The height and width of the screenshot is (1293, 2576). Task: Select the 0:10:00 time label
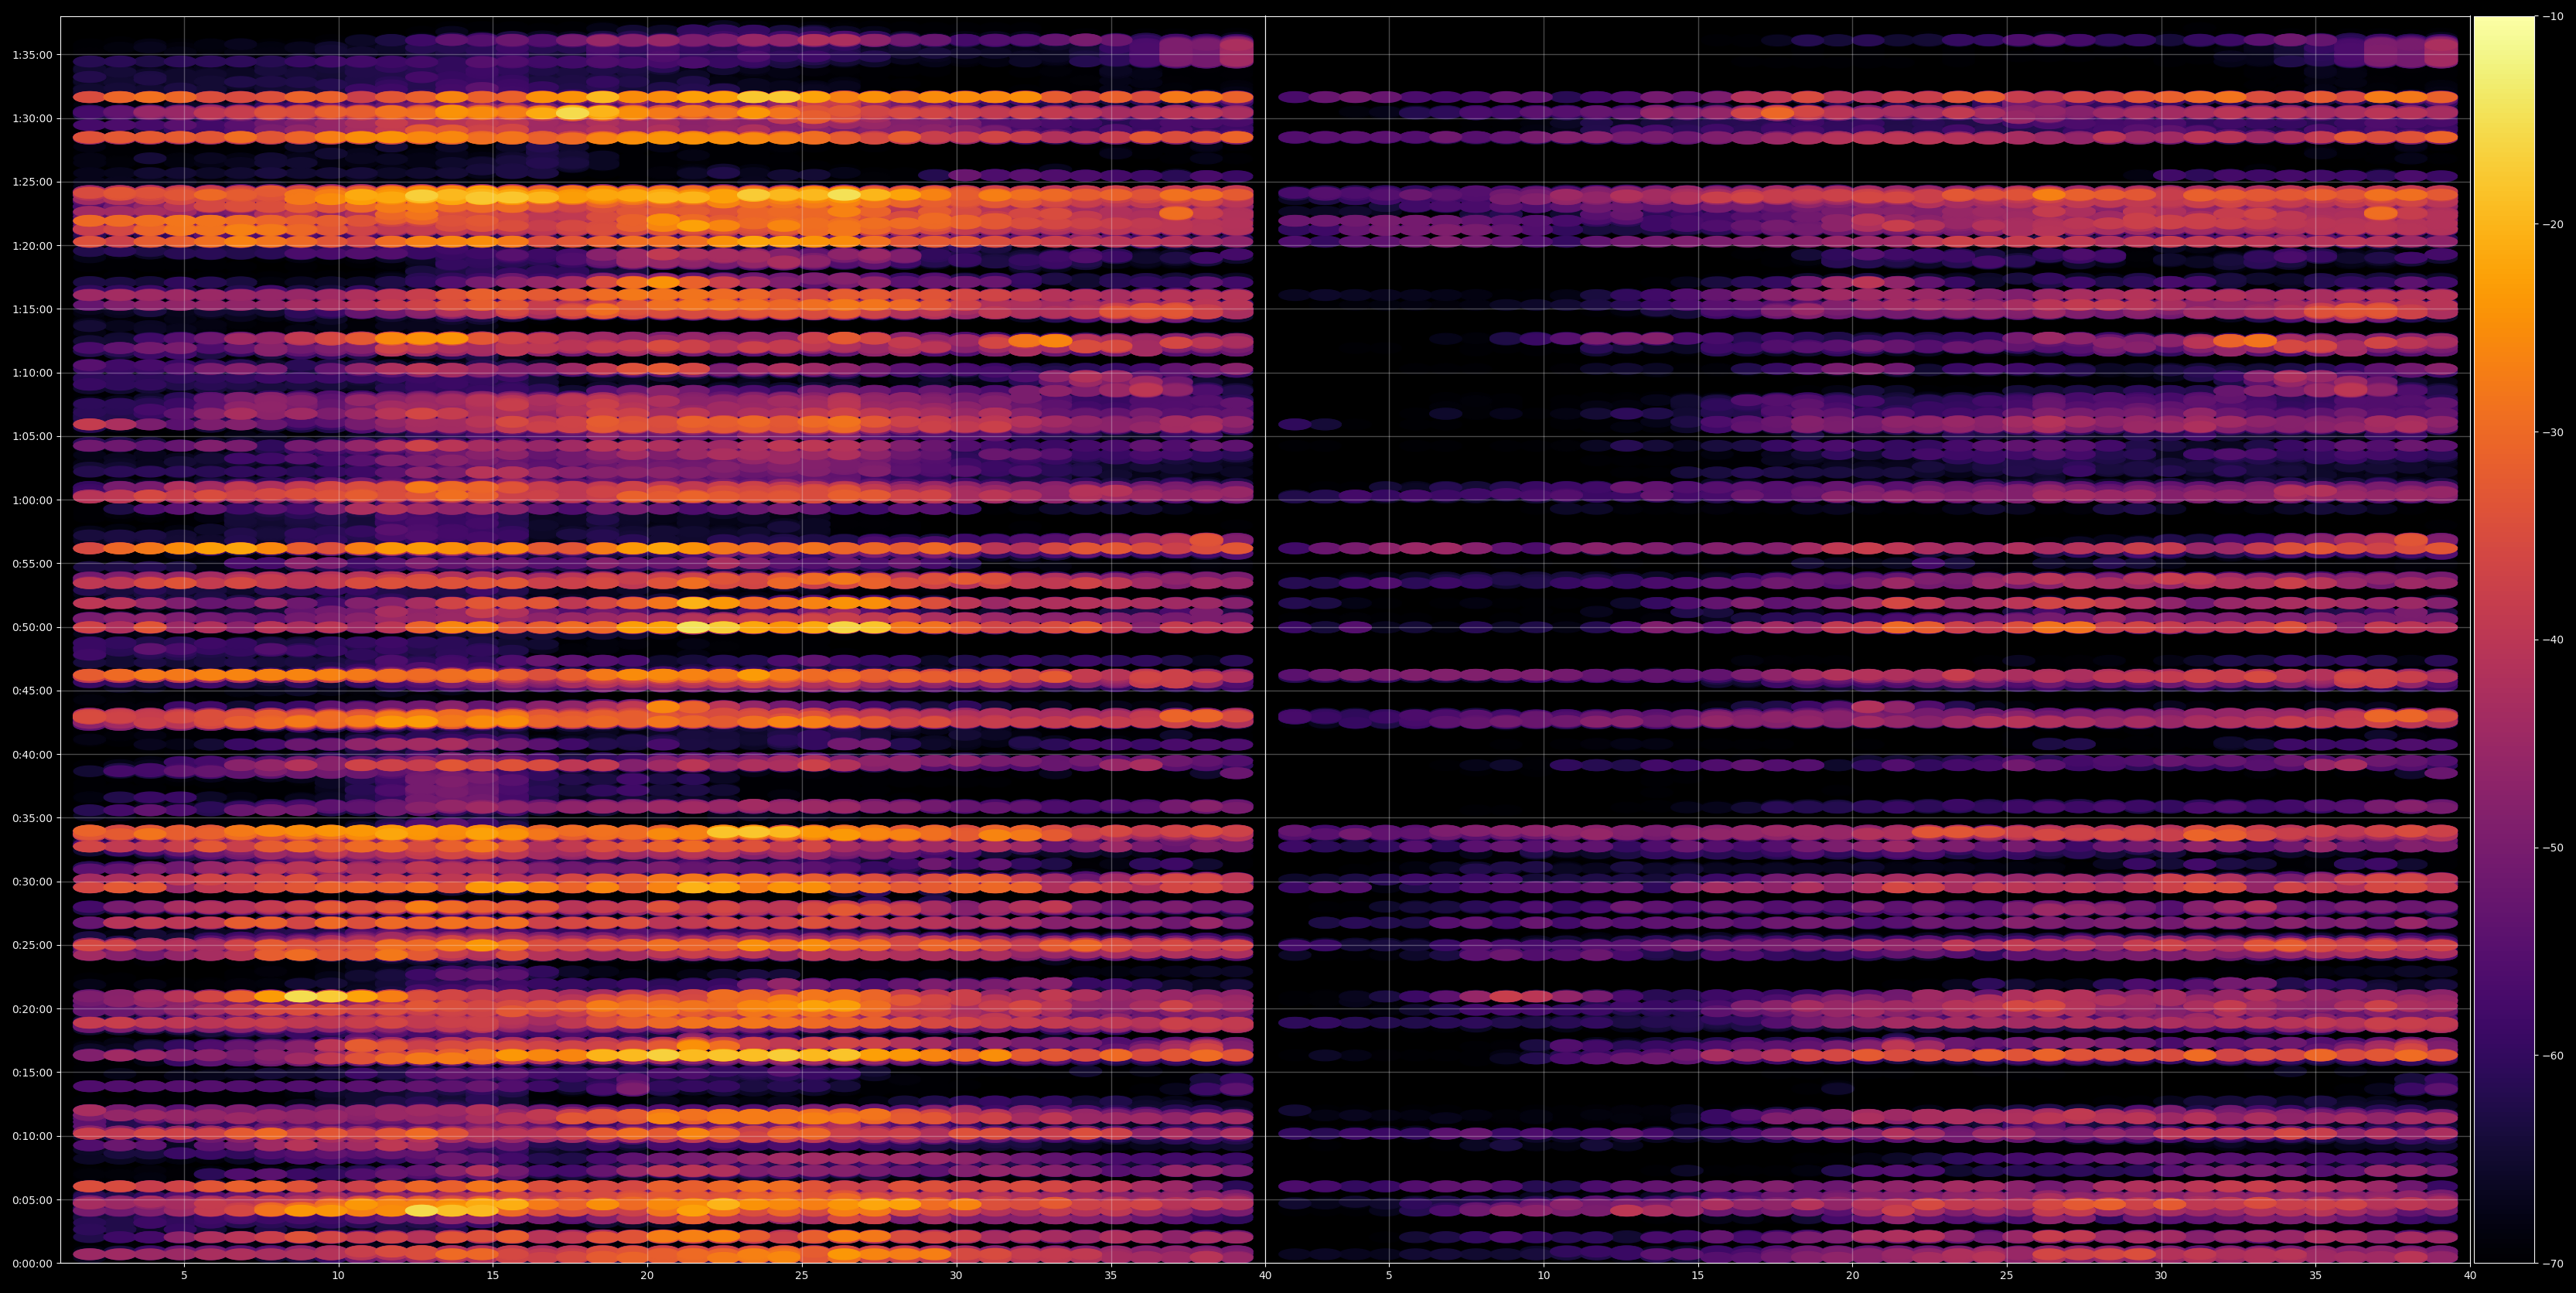coord(32,1136)
